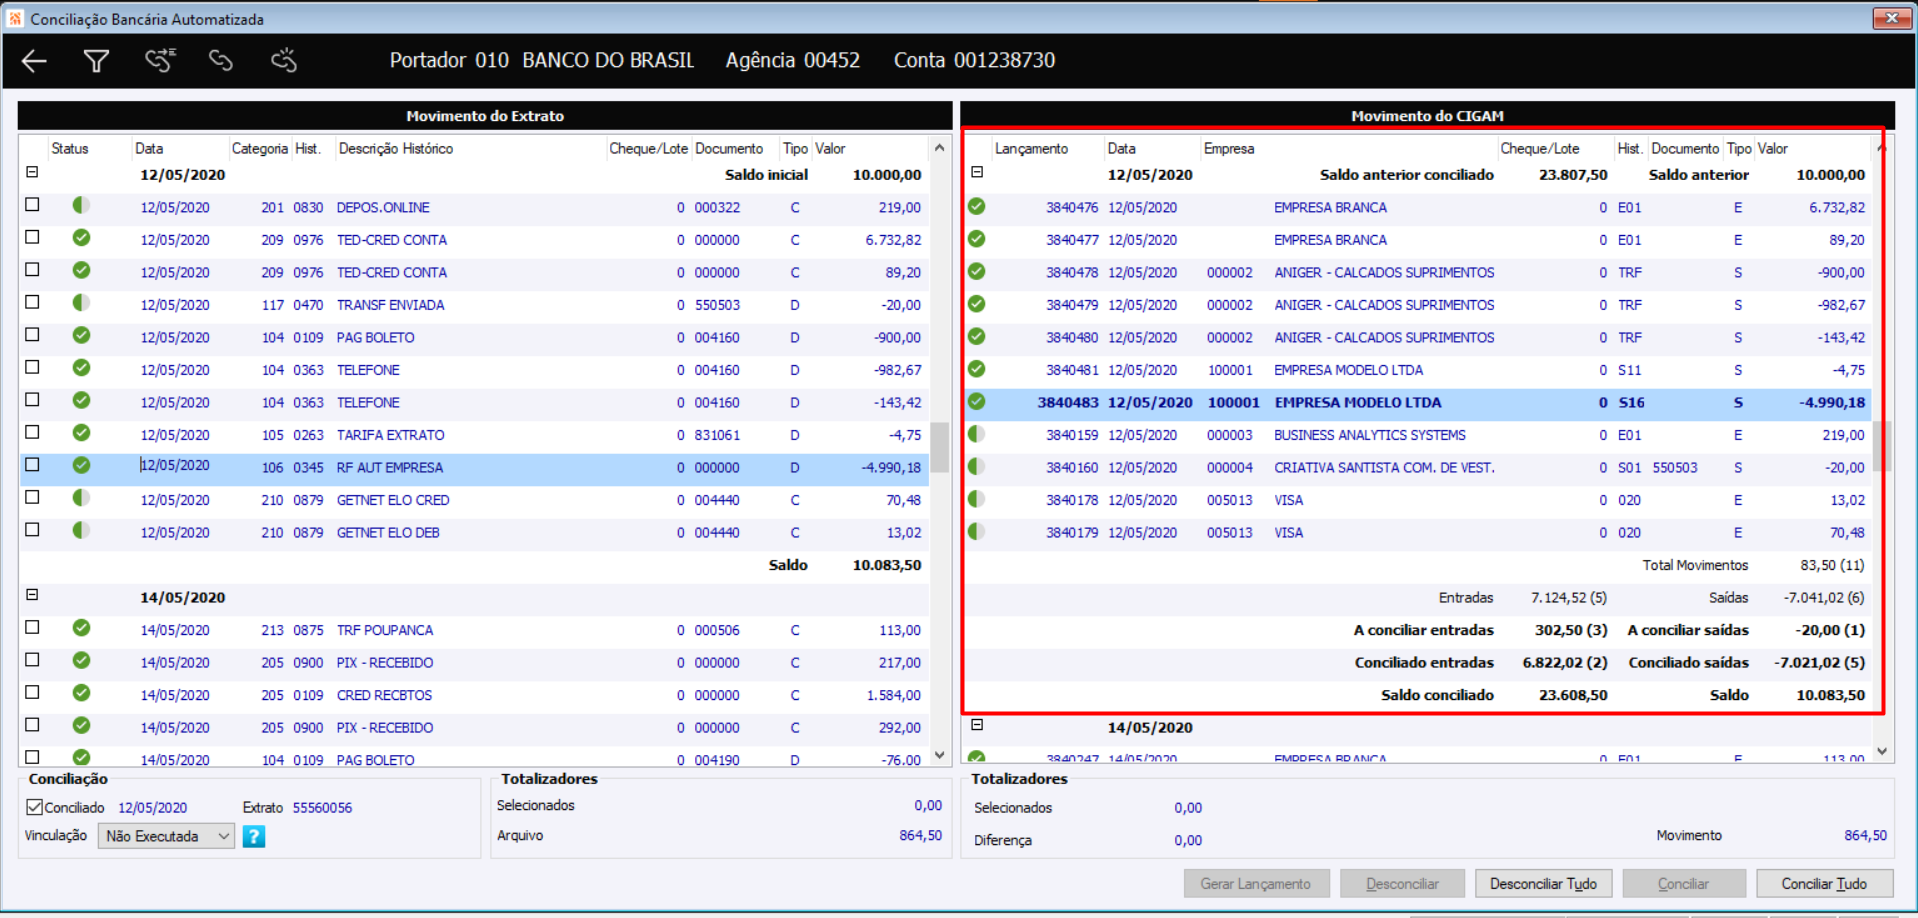
Task: Collapse the 14/05/2020 group in Movimento do CIGAM
Action: tap(977, 725)
